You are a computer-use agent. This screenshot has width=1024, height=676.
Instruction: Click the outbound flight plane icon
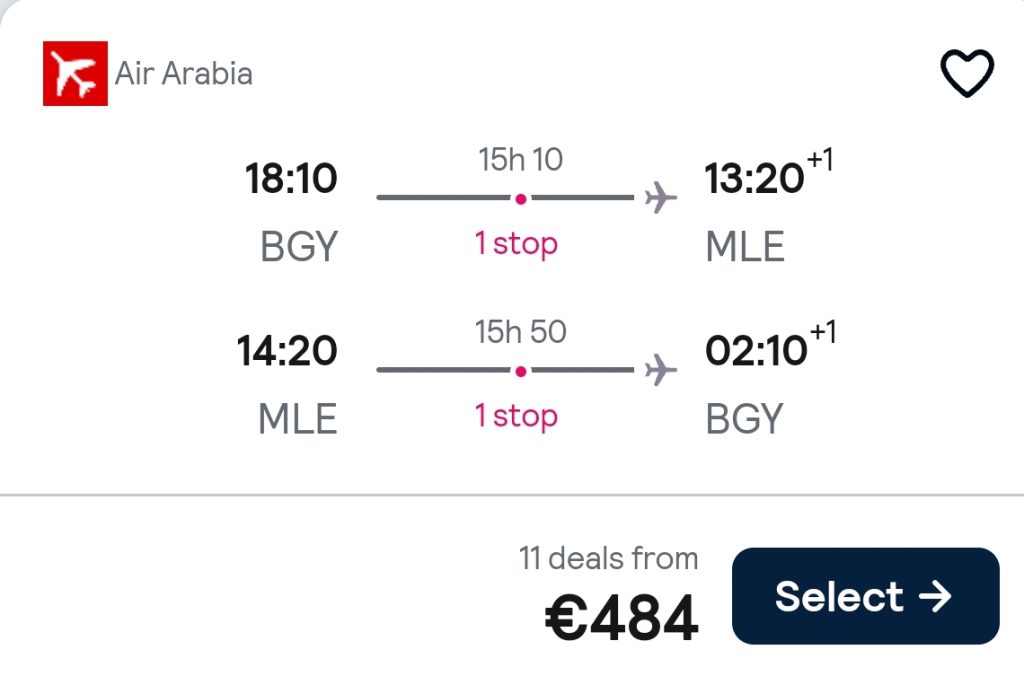[x=660, y=198]
